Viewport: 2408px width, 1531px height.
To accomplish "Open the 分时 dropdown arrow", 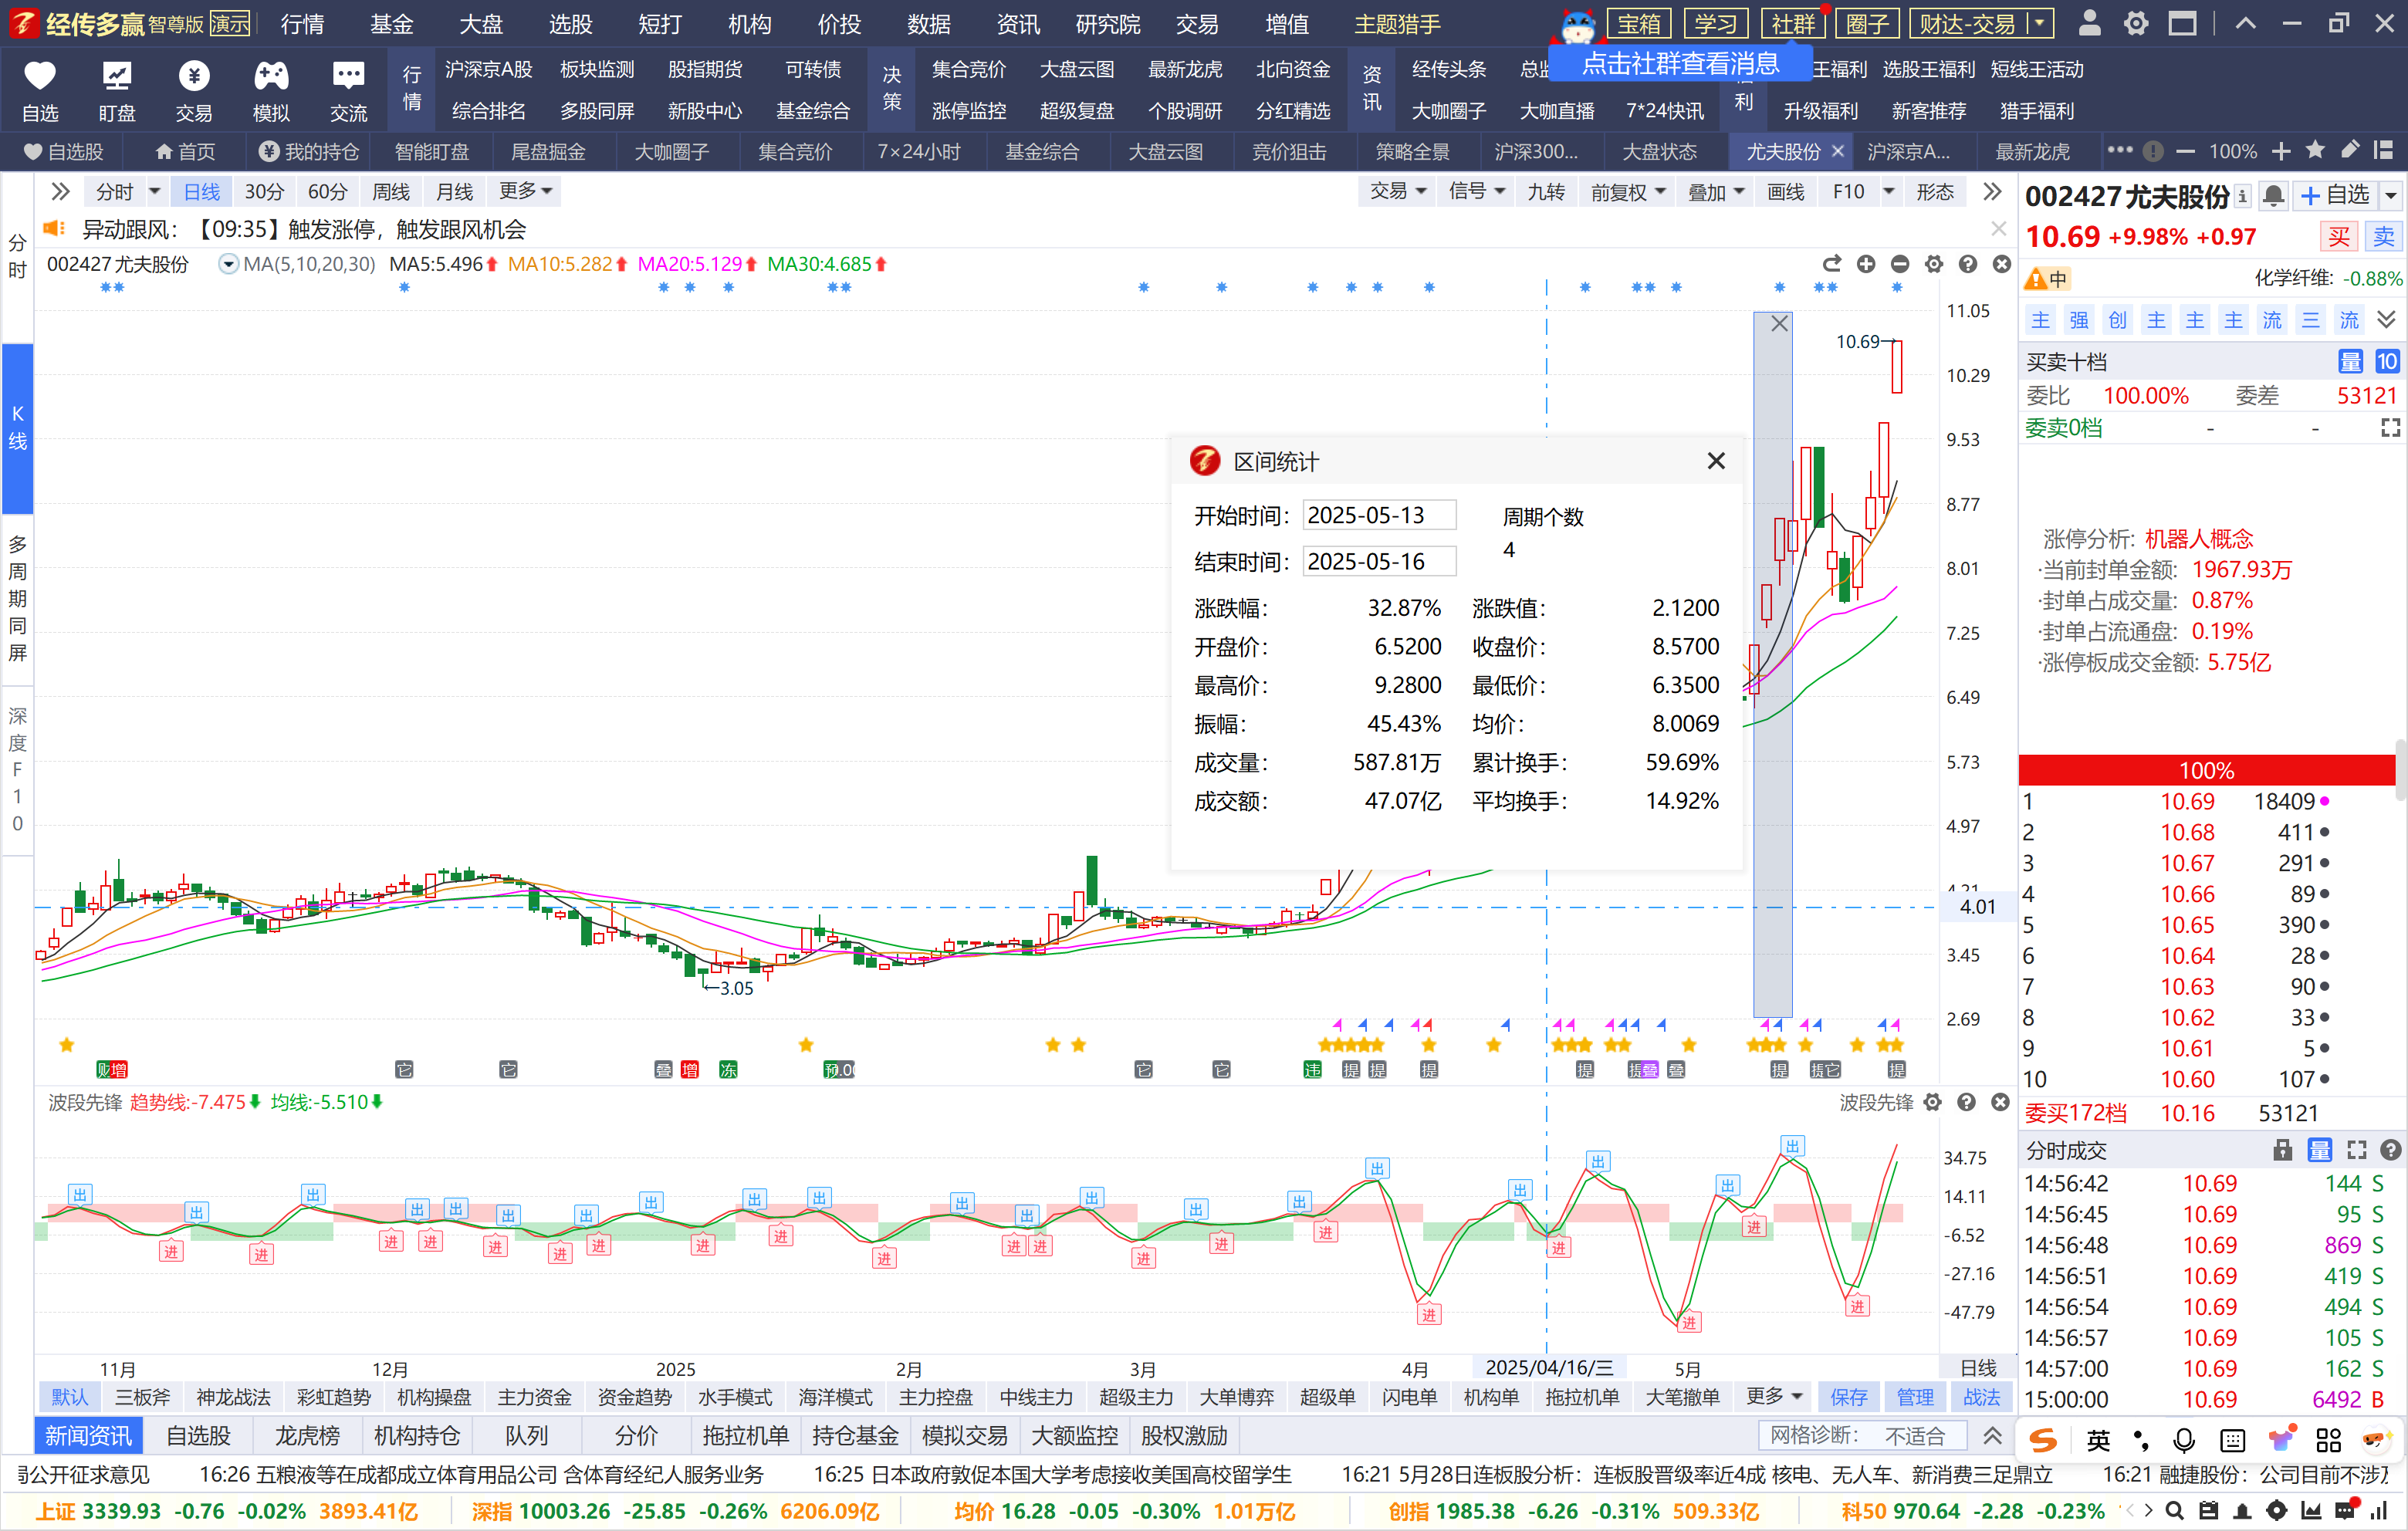I will pos(154,191).
